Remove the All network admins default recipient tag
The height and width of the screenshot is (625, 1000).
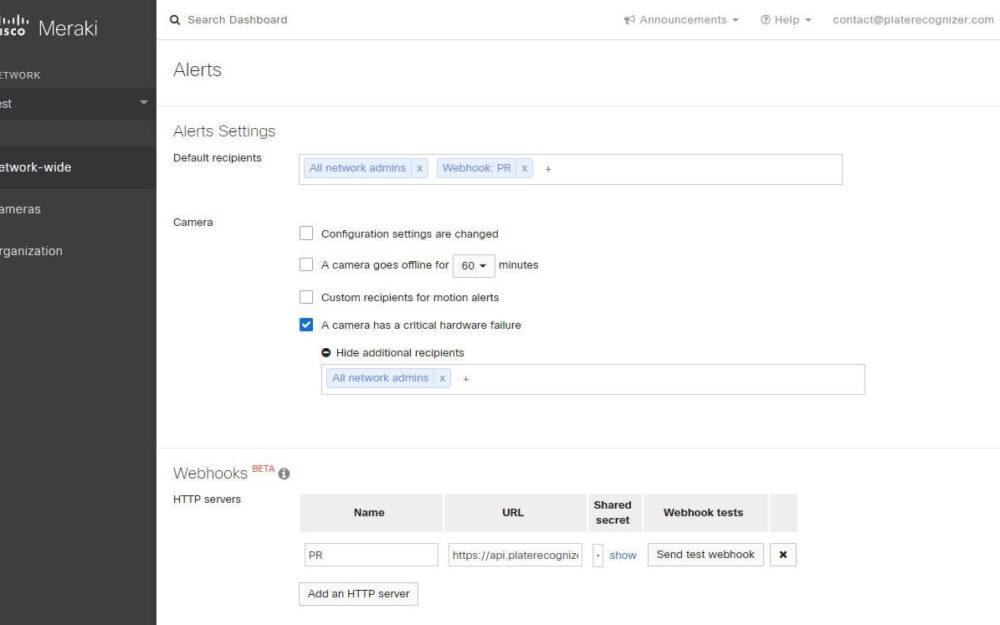click(x=420, y=168)
